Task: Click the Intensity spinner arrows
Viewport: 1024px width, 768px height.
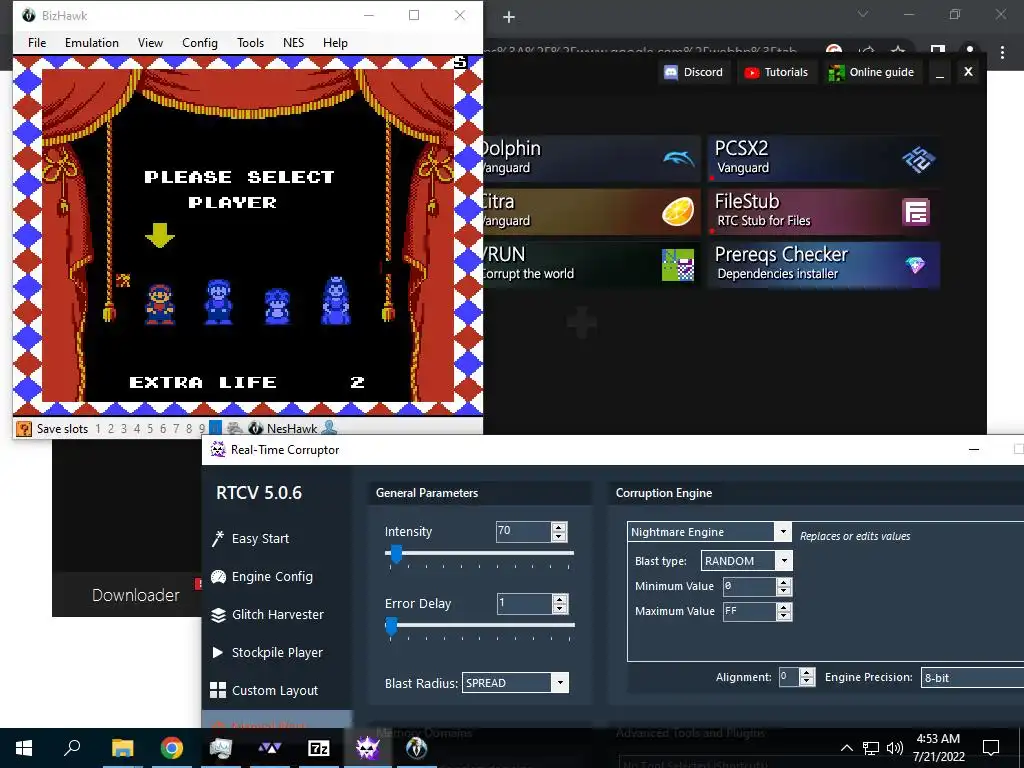Action: click(558, 532)
